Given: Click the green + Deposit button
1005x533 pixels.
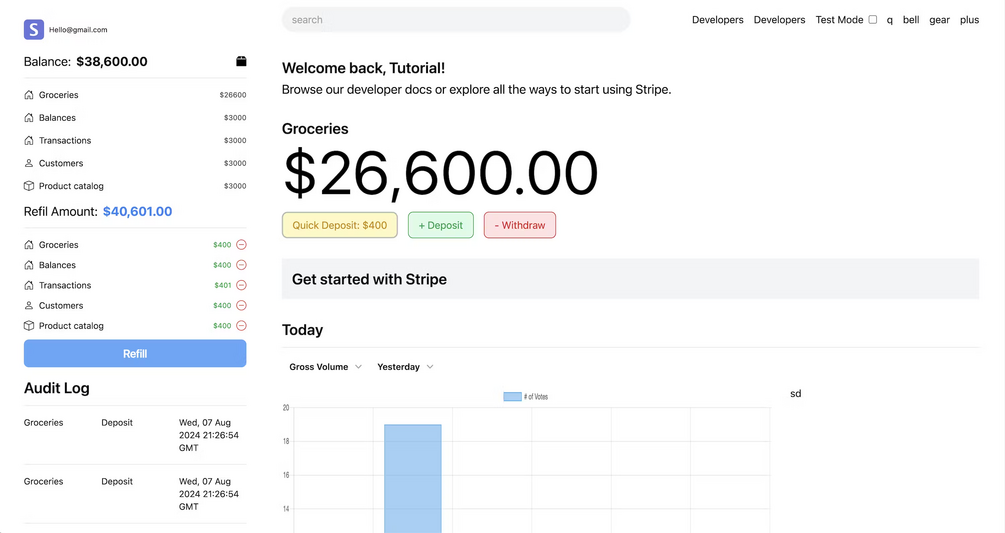Looking at the screenshot, I should (x=441, y=225).
